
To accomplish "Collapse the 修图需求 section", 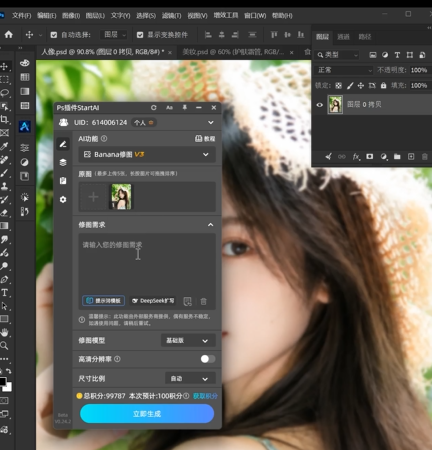I will (210, 225).
